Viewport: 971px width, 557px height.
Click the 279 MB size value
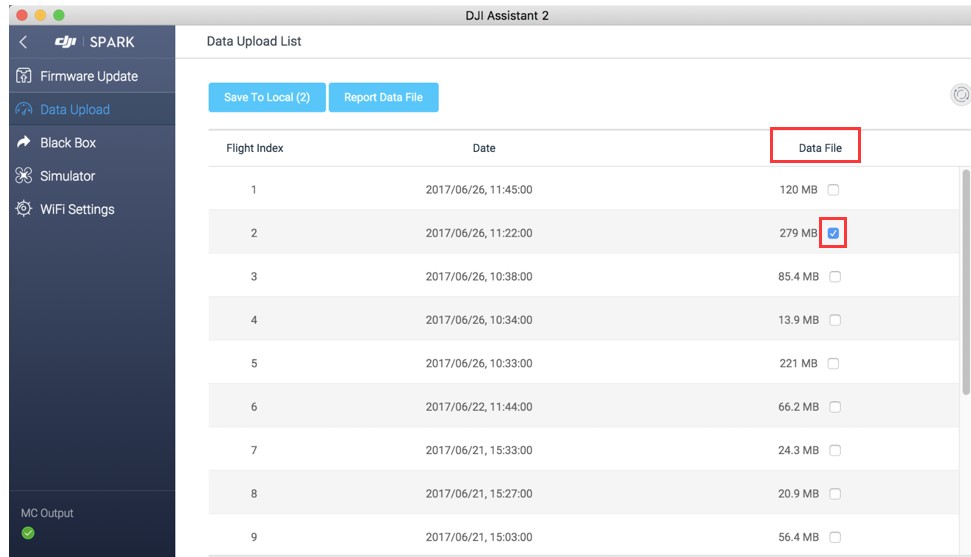pyautogui.click(x=798, y=233)
